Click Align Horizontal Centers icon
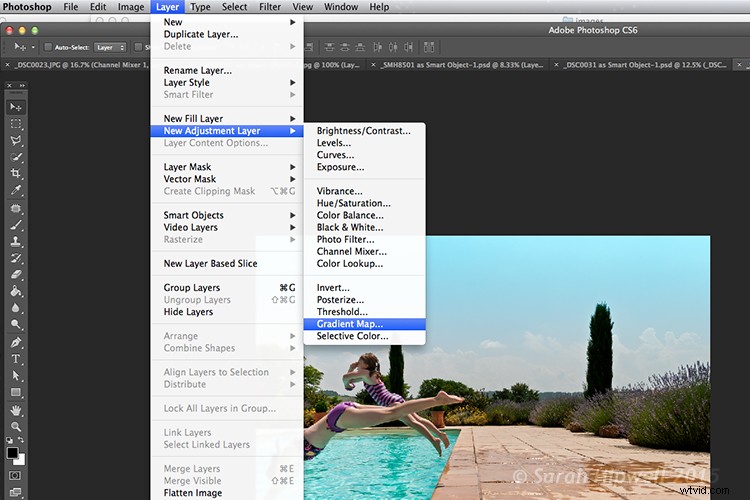The width and height of the screenshot is (750, 500). (393, 47)
